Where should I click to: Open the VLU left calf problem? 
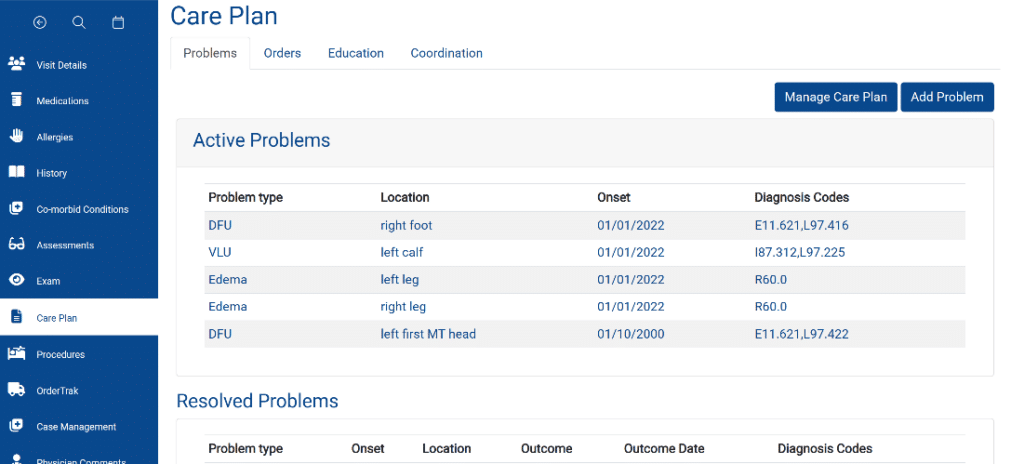coord(584,252)
